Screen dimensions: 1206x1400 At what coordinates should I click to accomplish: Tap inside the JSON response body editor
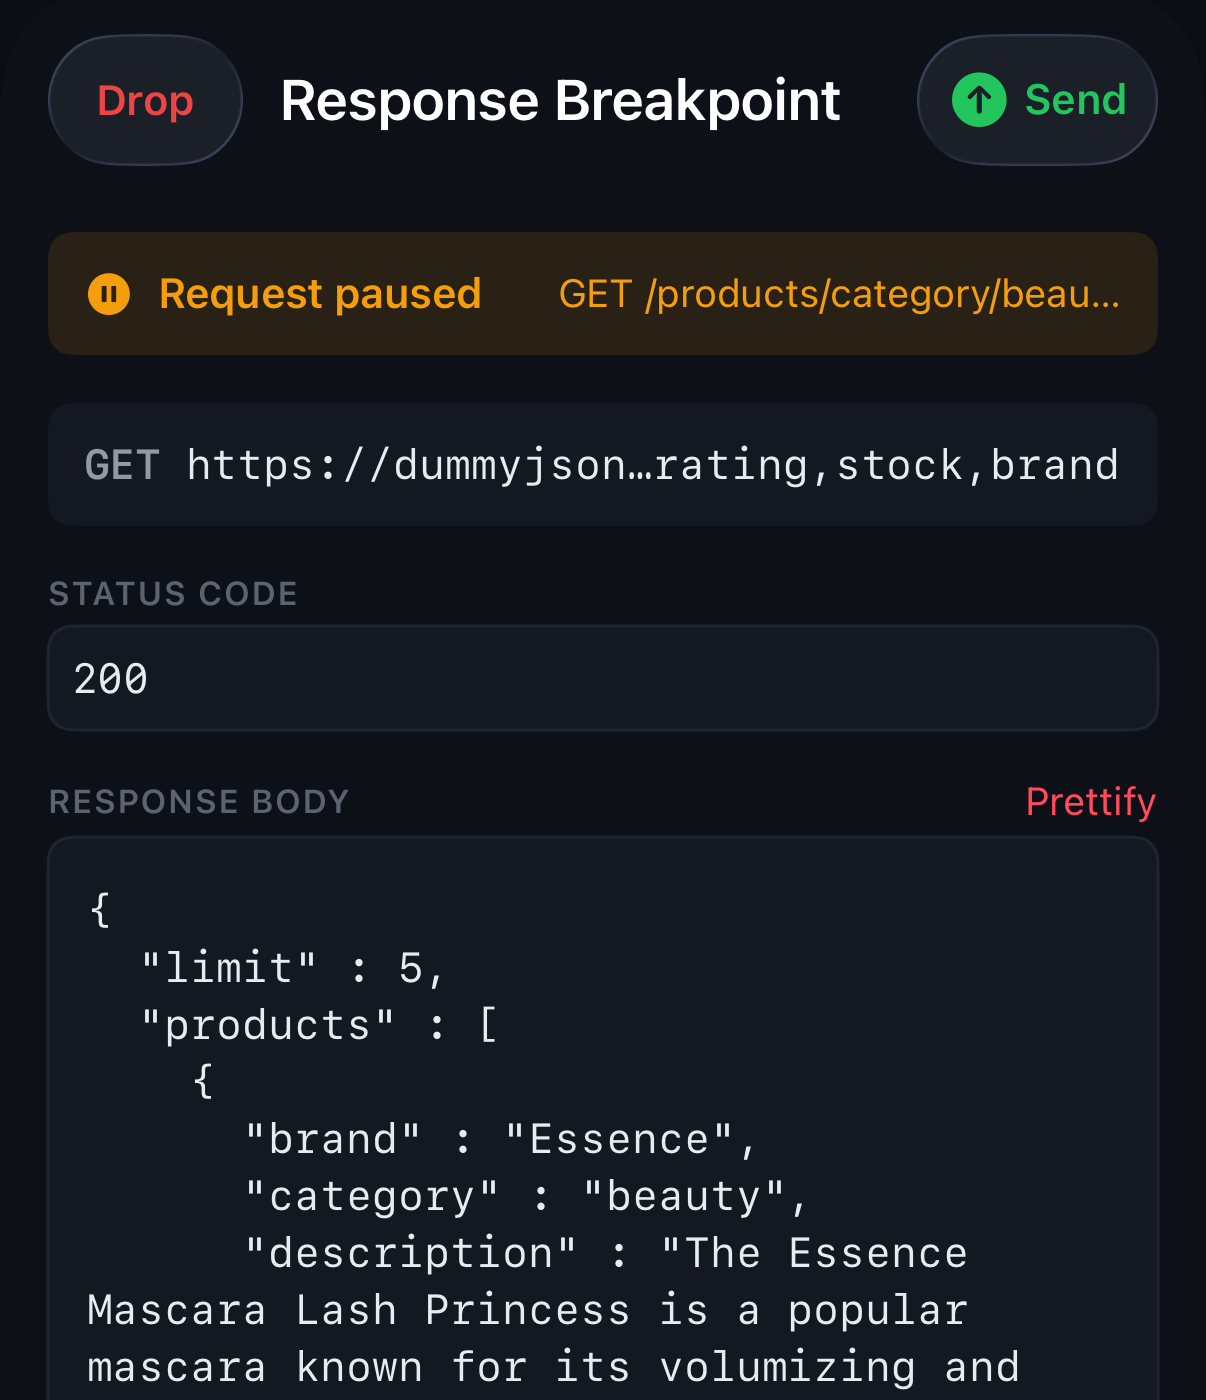600,1100
